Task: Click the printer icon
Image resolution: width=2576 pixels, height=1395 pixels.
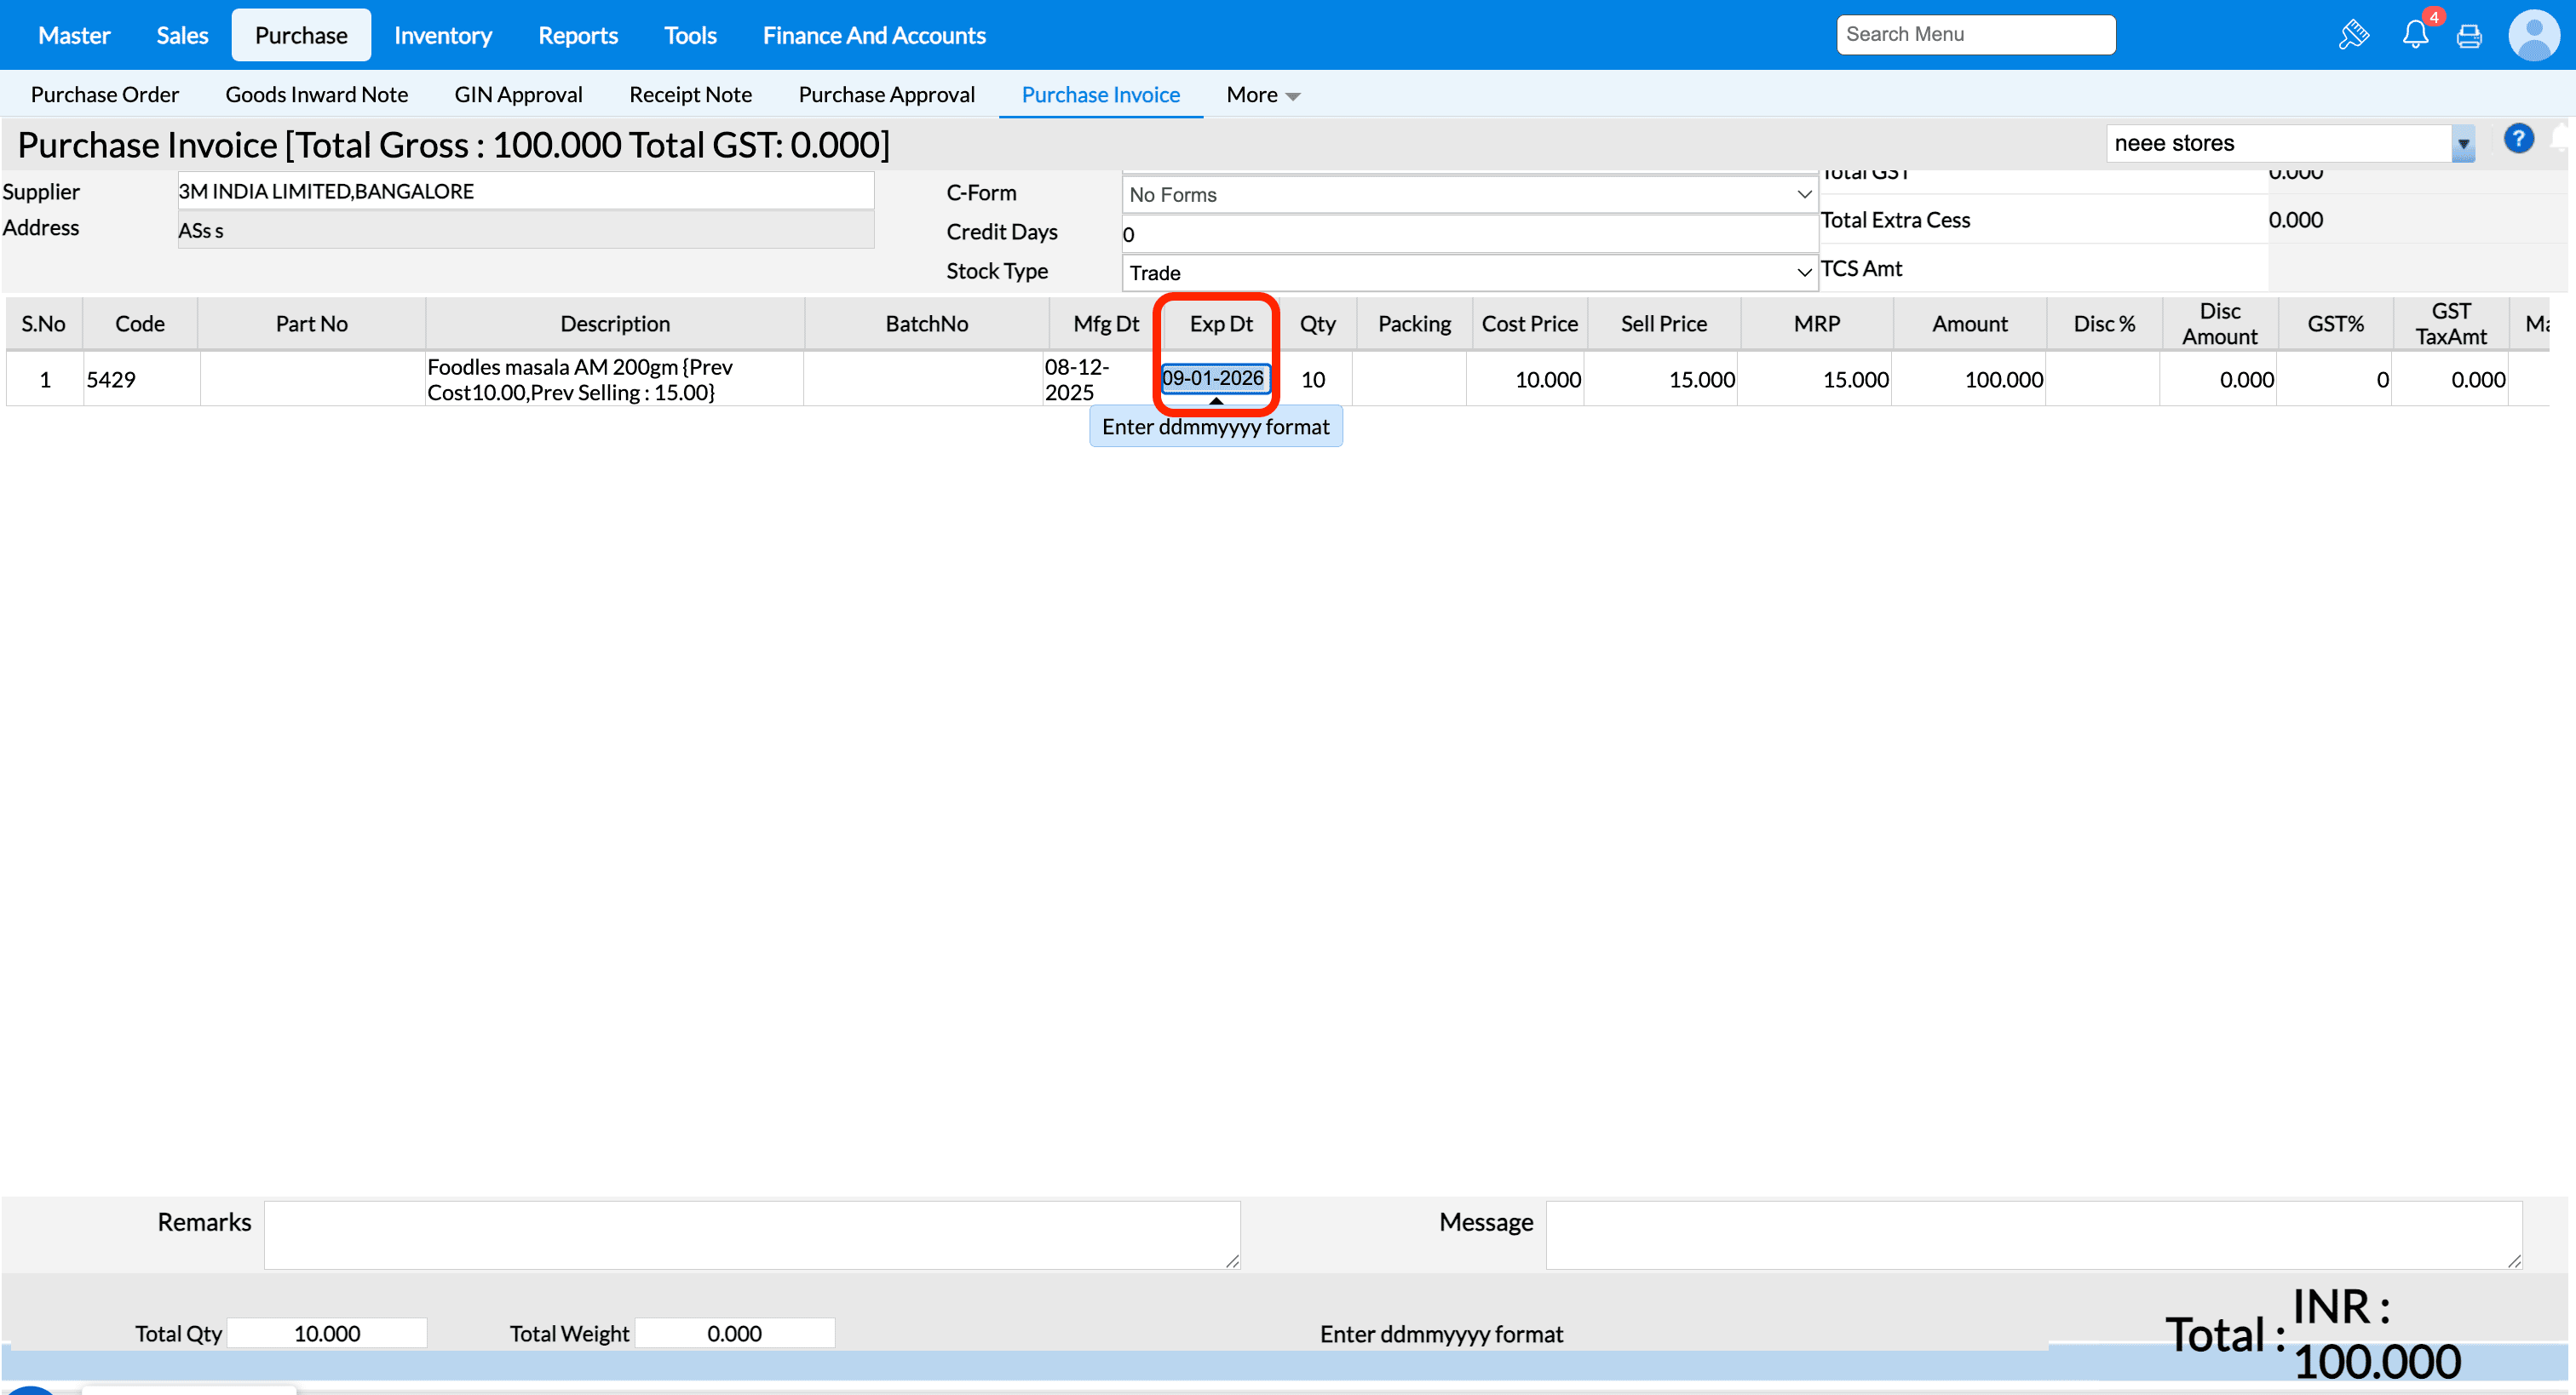Action: (2469, 37)
